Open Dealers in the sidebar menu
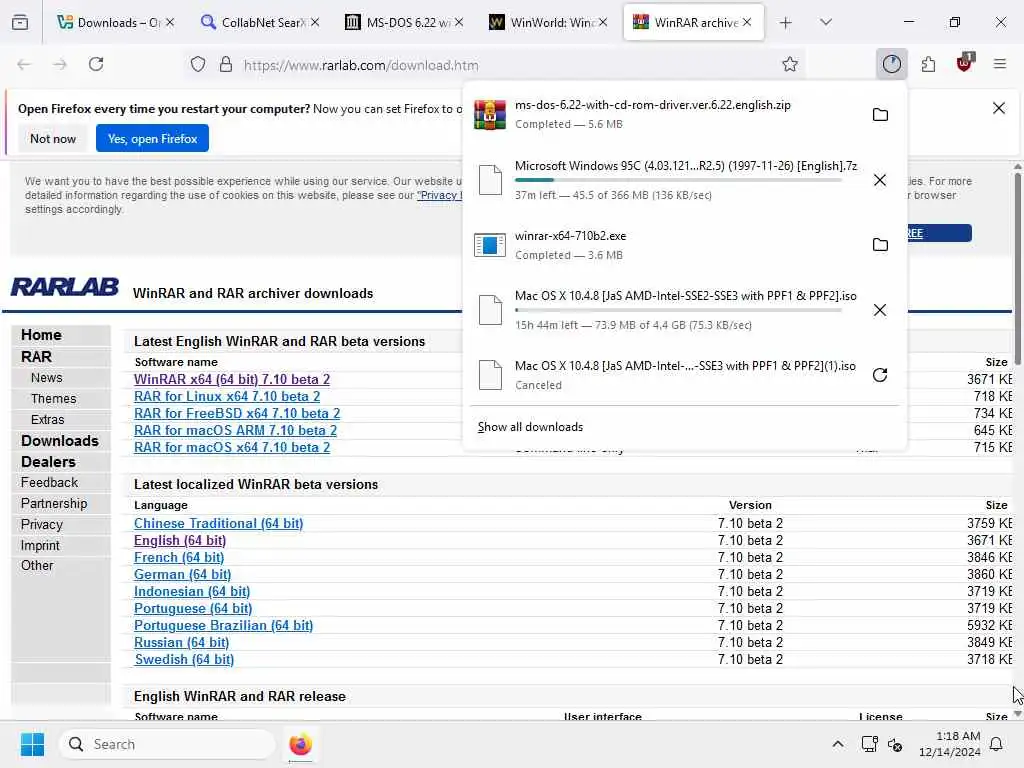The height and width of the screenshot is (768, 1024). click(x=48, y=462)
